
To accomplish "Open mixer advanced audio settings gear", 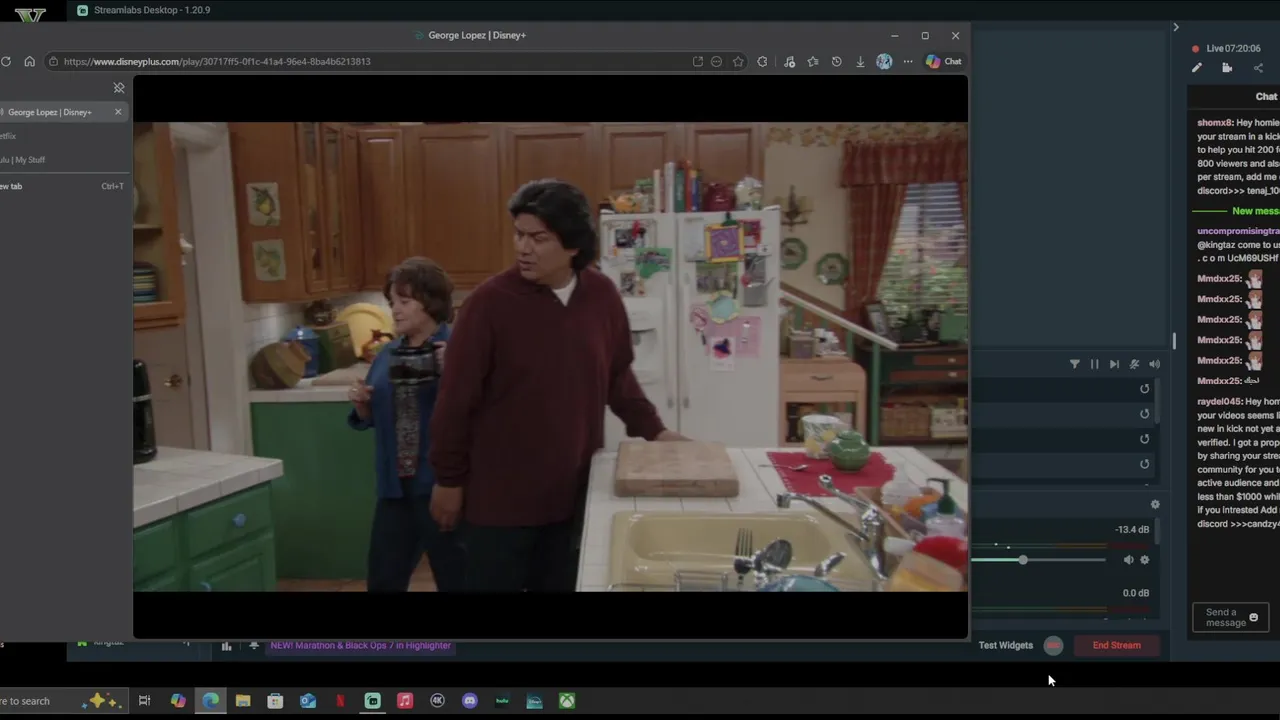I will click(1155, 505).
